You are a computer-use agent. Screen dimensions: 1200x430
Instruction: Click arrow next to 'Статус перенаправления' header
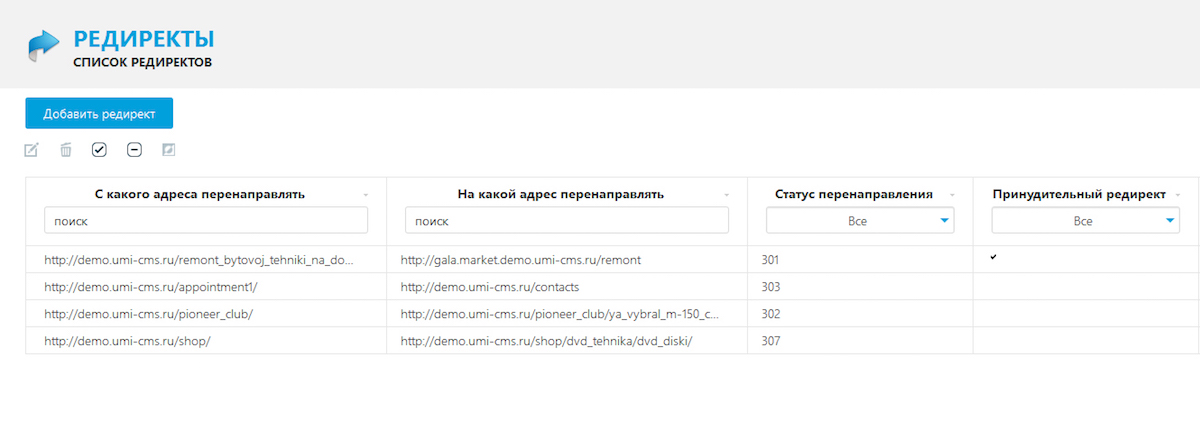tap(952, 194)
